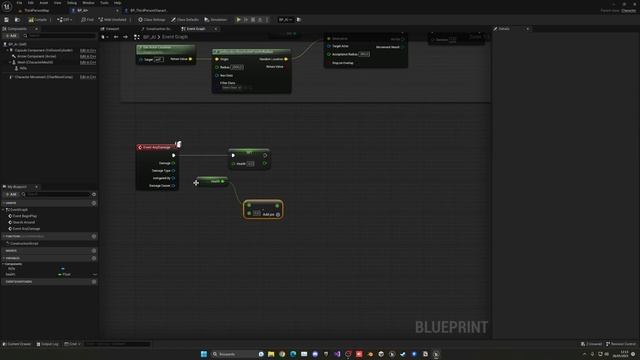Switch to the Construction Script tab
Image resolution: width=640 pixels, height=360 pixels.
[x=157, y=29]
